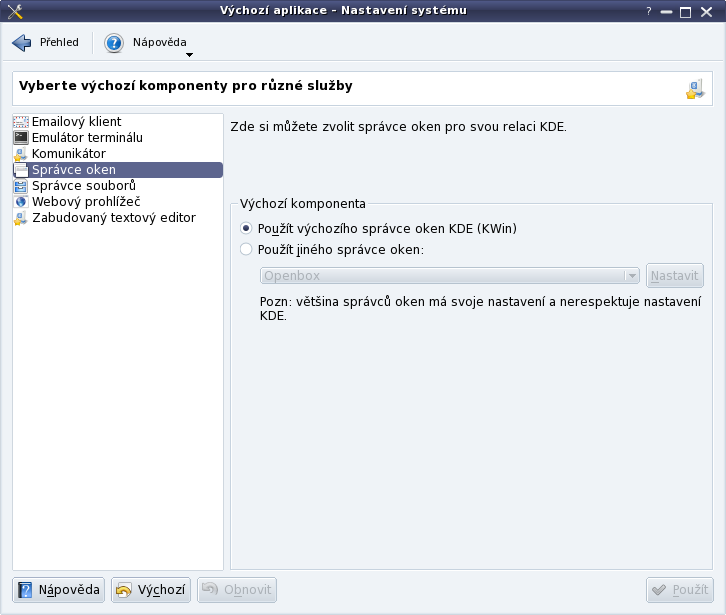Select Webový prohlížeč in the list
Viewport: 726px width, 615px height.
[x=118, y=202]
